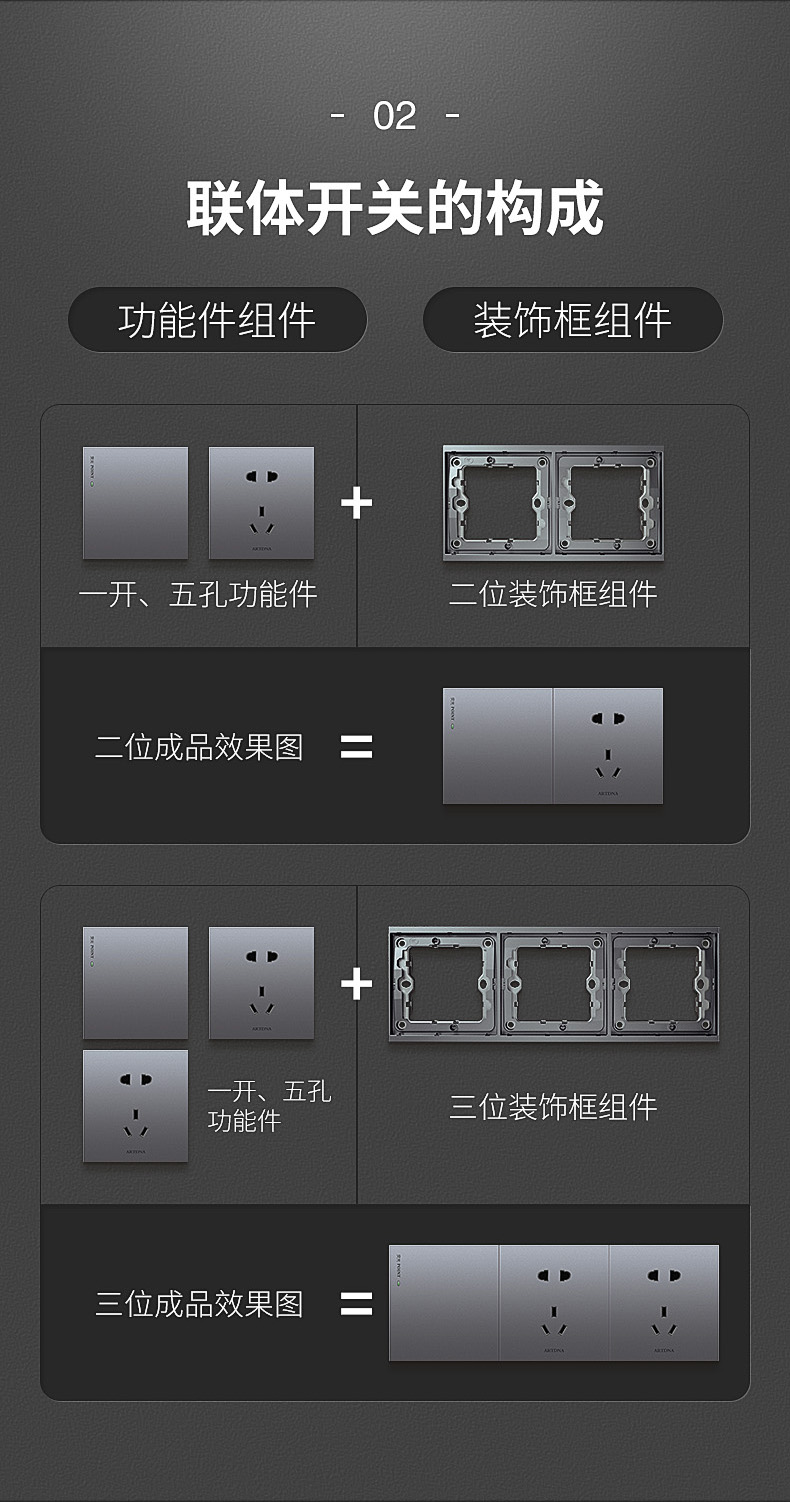Select the five-hole socket in top section
Image resolution: width=790 pixels, height=1502 pixels.
(261, 503)
